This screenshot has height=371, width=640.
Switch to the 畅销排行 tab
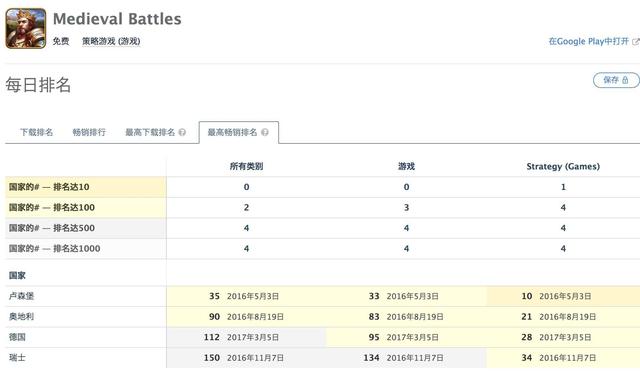pos(89,132)
